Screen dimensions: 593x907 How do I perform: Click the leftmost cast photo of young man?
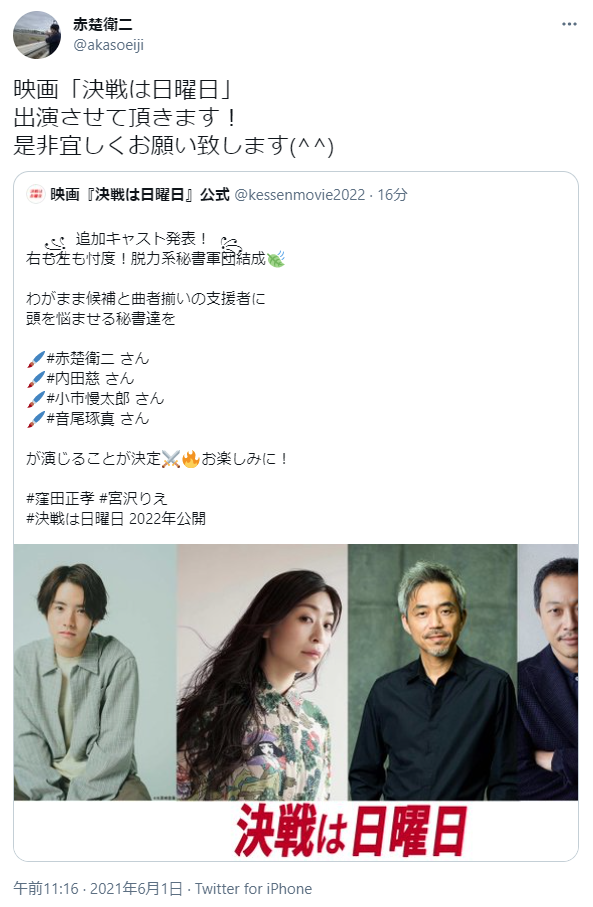click(95, 672)
